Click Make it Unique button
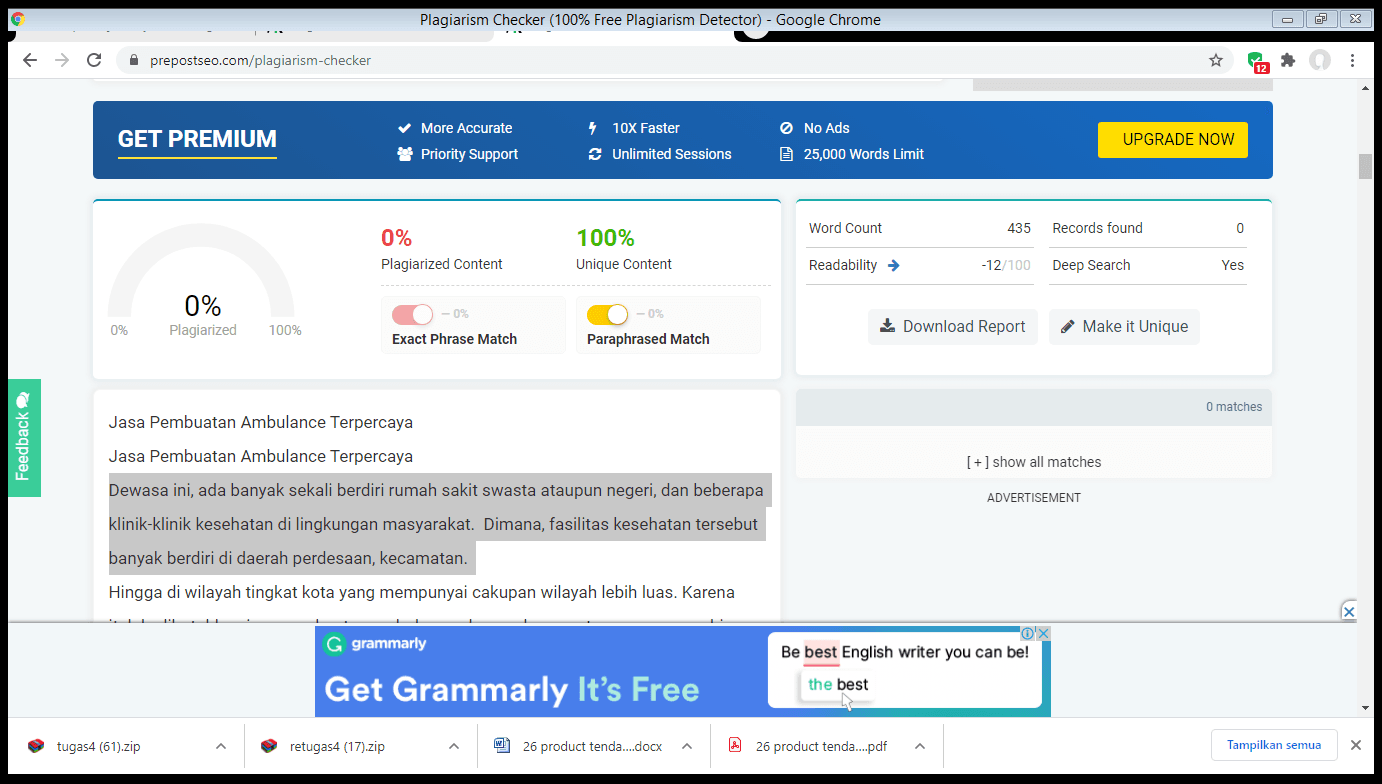 [x=1123, y=327]
